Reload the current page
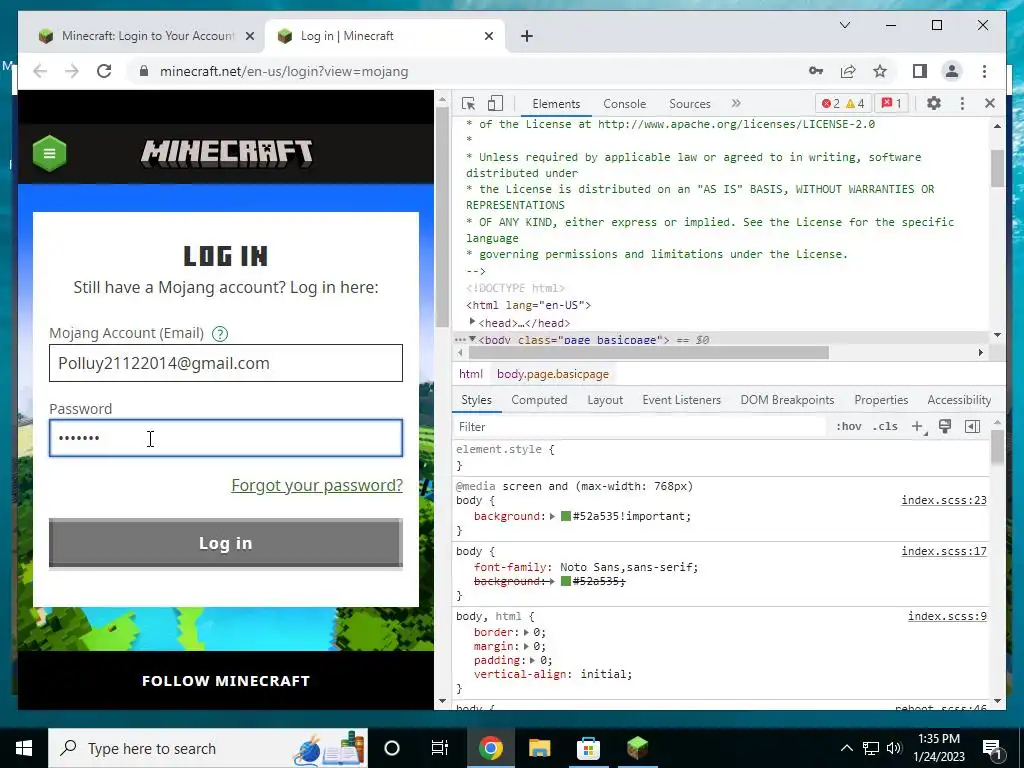The height and width of the screenshot is (768, 1024). click(104, 71)
